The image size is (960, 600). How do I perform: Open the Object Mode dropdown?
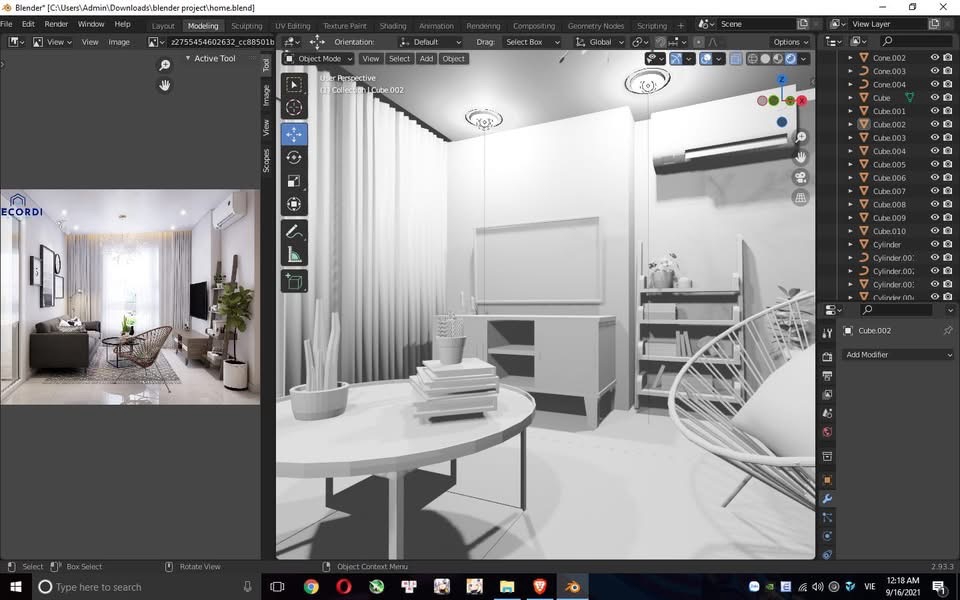[x=318, y=59]
